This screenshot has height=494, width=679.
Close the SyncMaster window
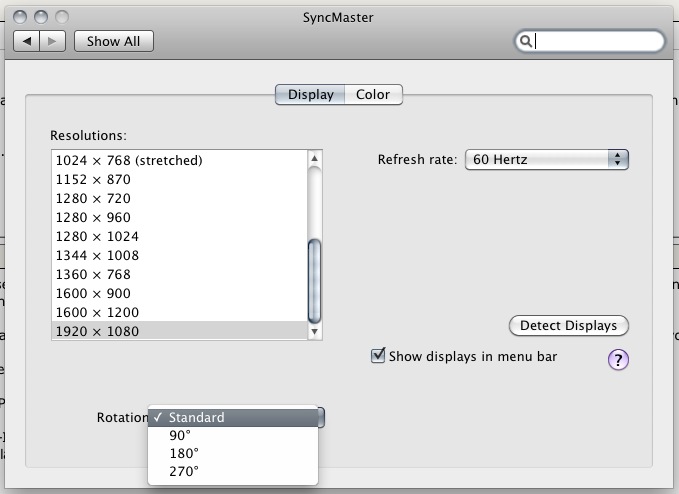point(20,17)
